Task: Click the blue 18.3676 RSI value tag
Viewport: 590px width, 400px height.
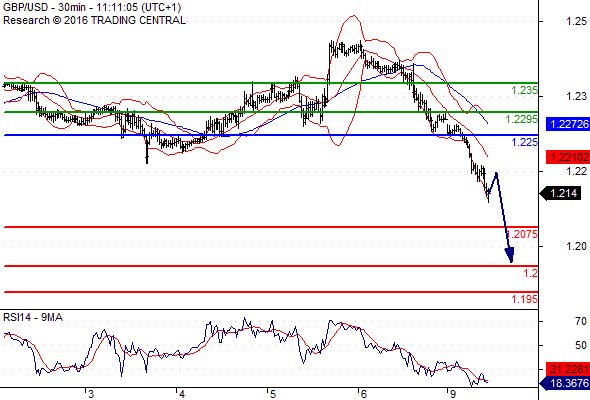Action: point(565,383)
